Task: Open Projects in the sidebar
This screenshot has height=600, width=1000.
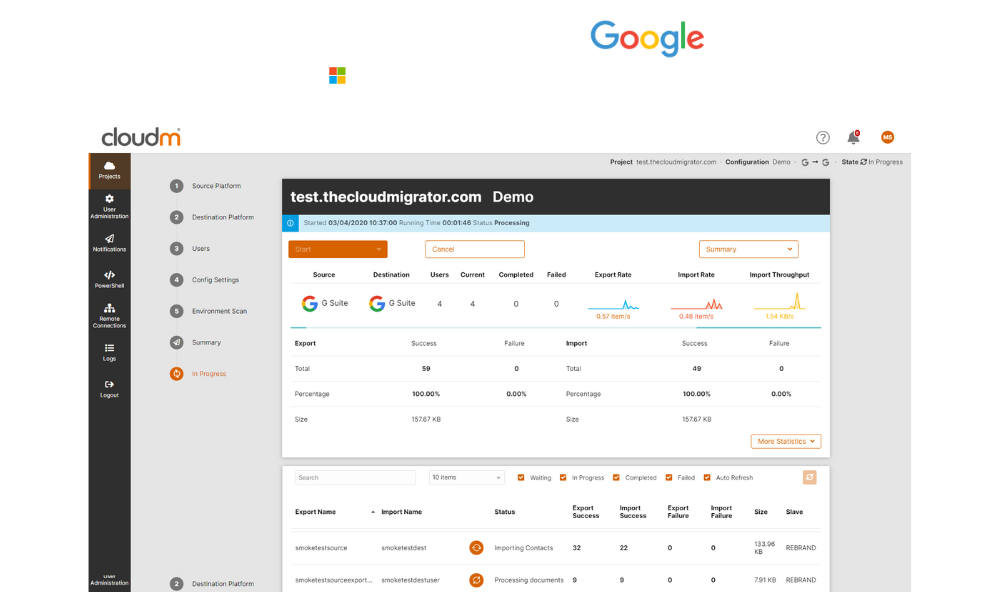Action: [109, 169]
